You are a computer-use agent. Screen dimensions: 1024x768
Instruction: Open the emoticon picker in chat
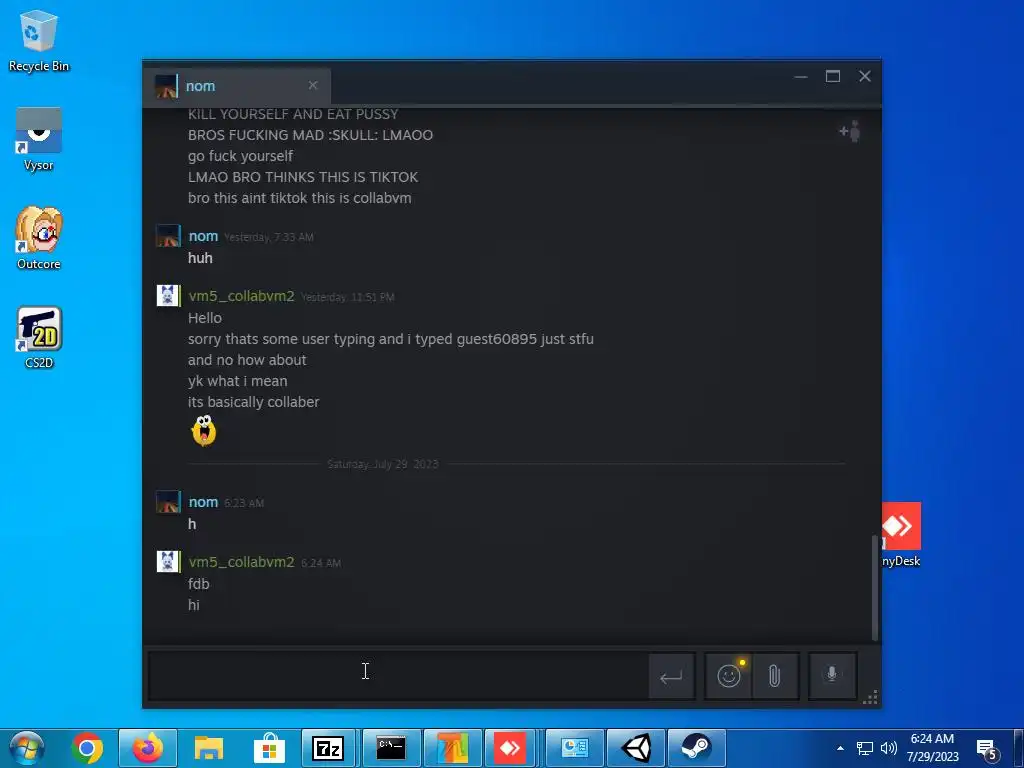point(729,675)
